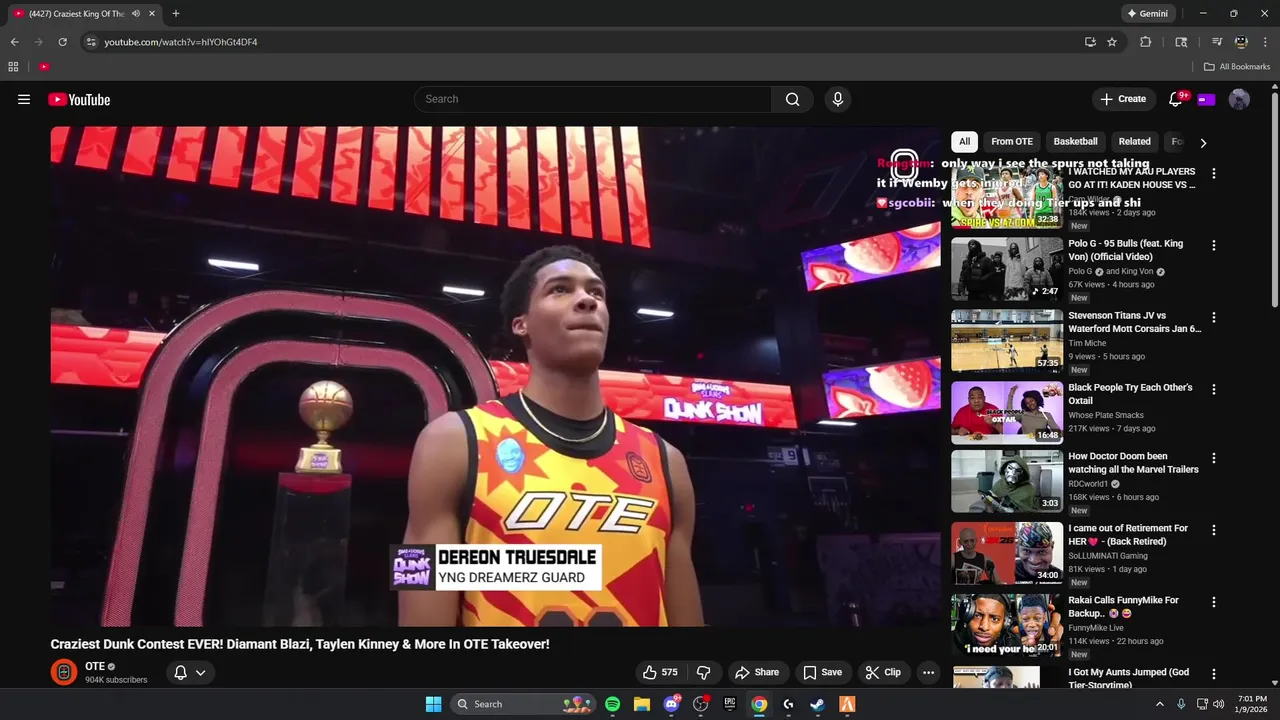
Task: Open Epic Games Launcher from taskbar
Action: [x=730, y=704]
